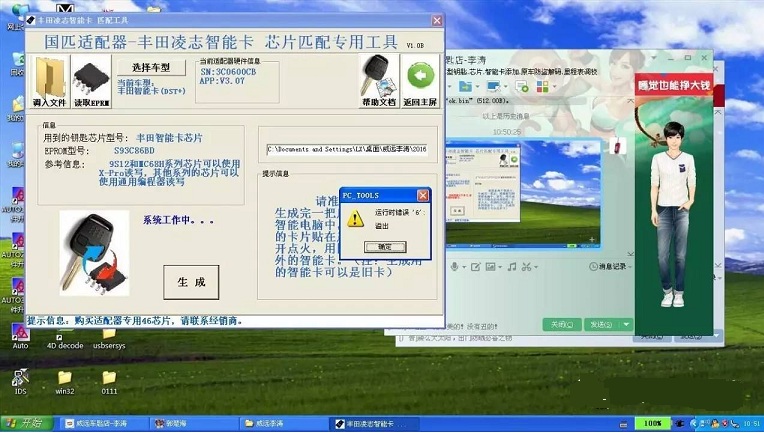Open the usbsersys desktop folder
The height and width of the screenshot is (438, 764).
click(x=109, y=338)
